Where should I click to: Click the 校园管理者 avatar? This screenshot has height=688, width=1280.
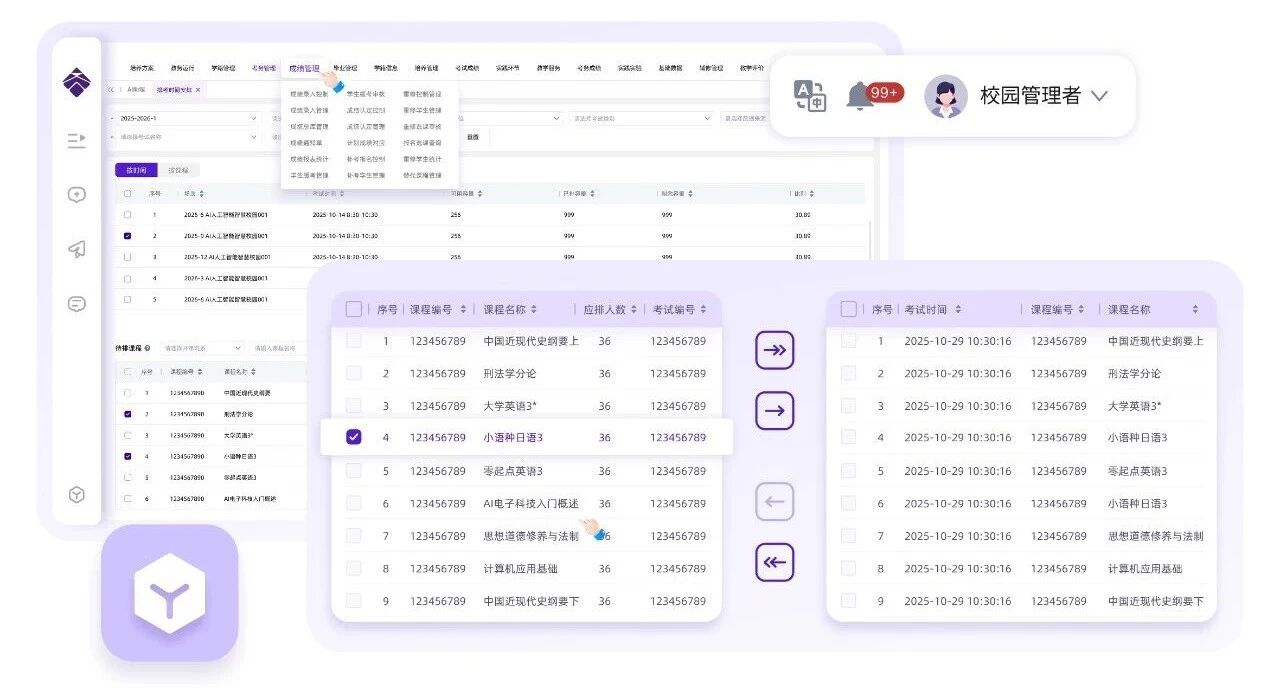[x=945, y=96]
